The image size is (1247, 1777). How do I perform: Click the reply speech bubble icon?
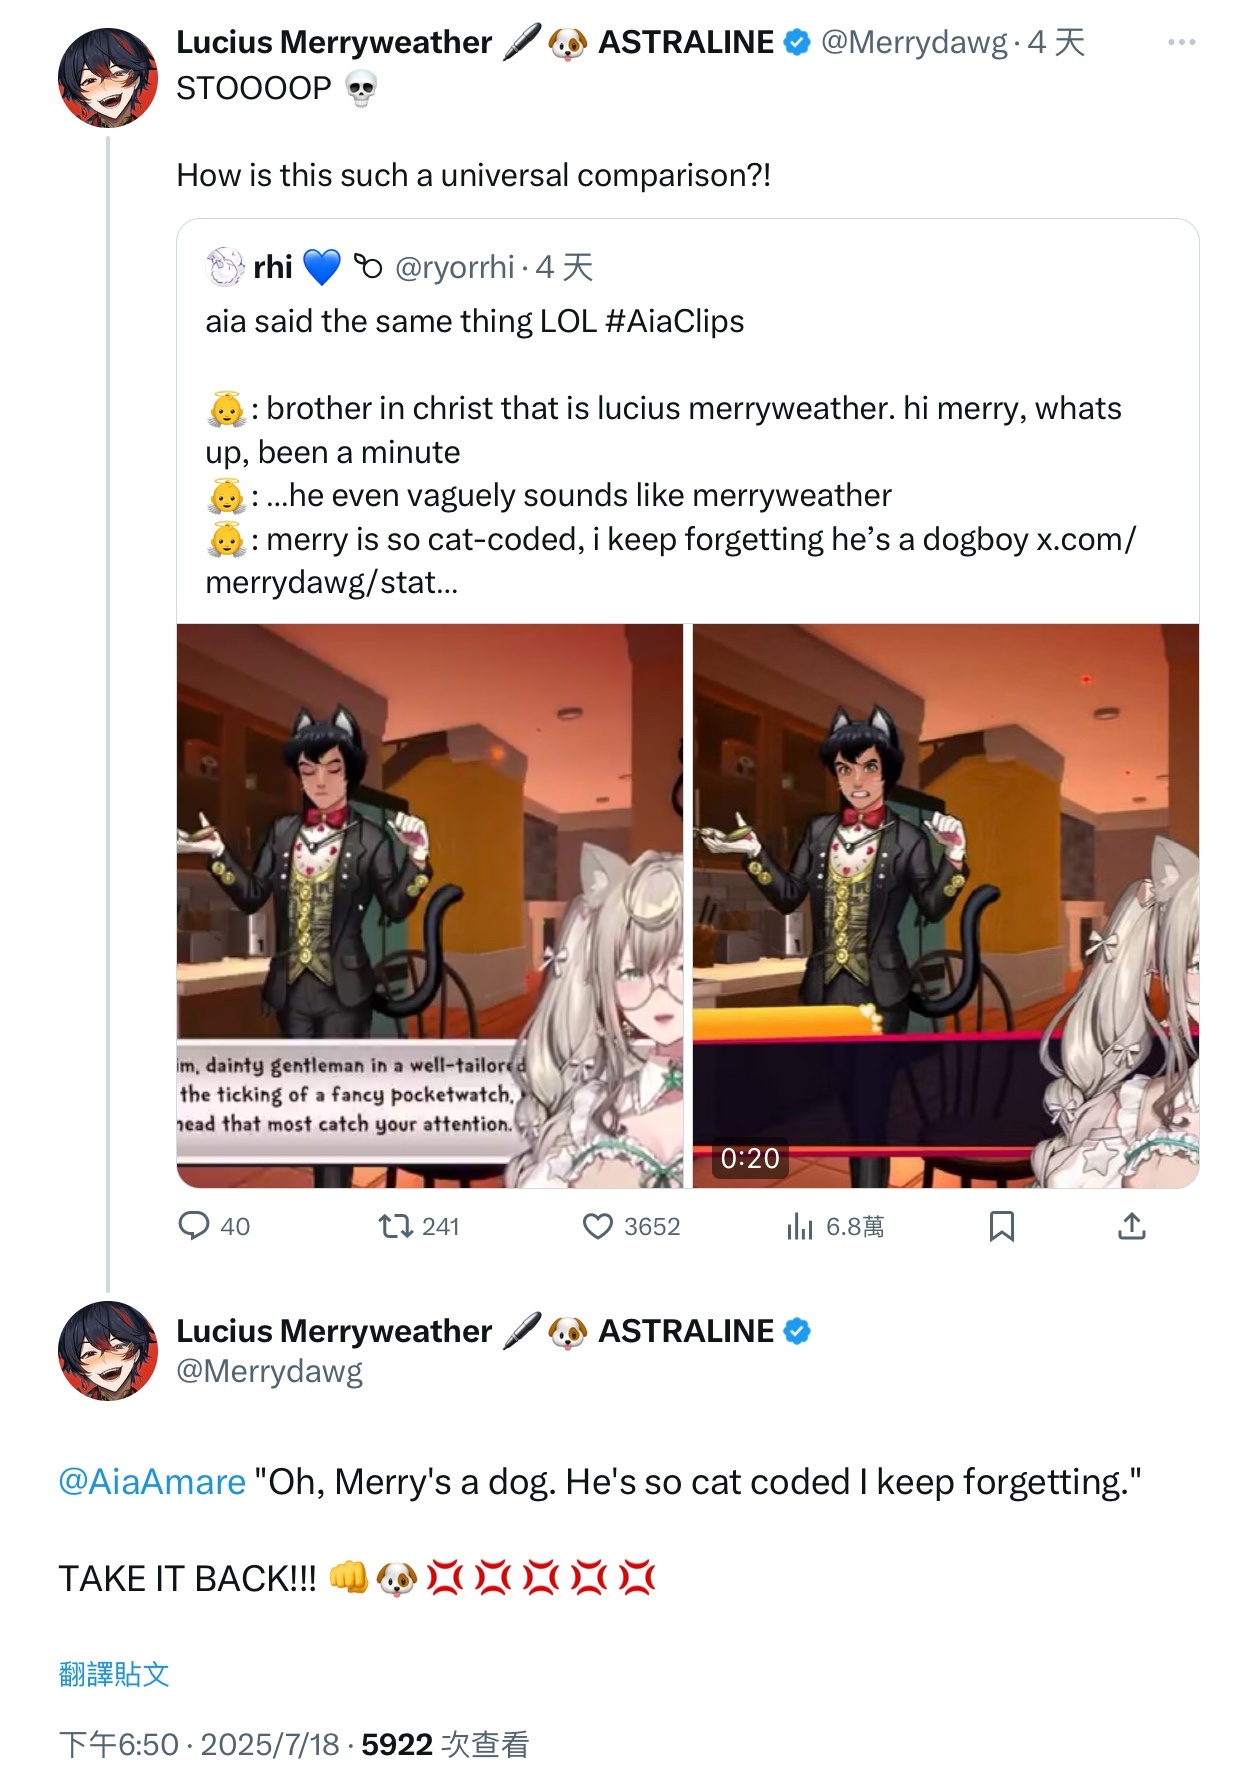[193, 1226]
